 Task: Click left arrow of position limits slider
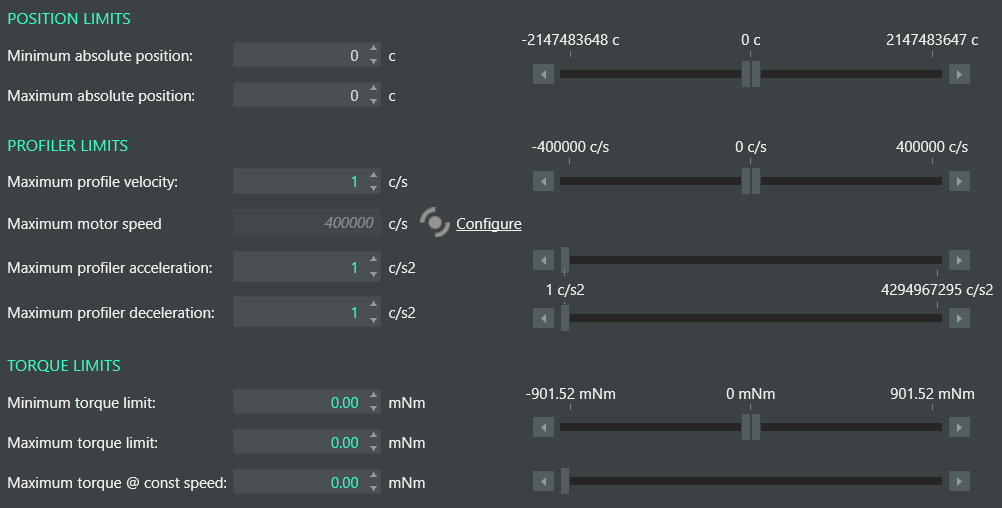point(543,74)
